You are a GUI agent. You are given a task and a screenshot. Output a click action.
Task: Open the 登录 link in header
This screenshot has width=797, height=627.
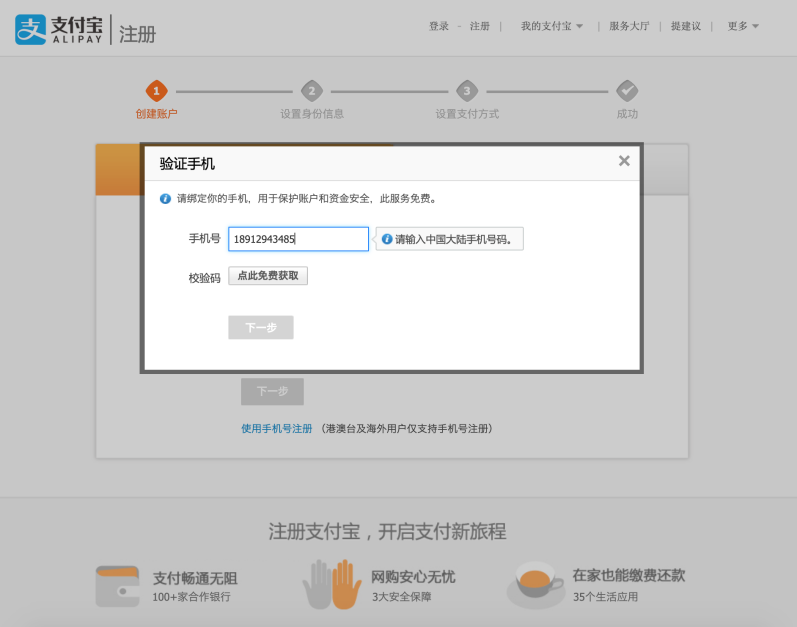tap(439, 26)
